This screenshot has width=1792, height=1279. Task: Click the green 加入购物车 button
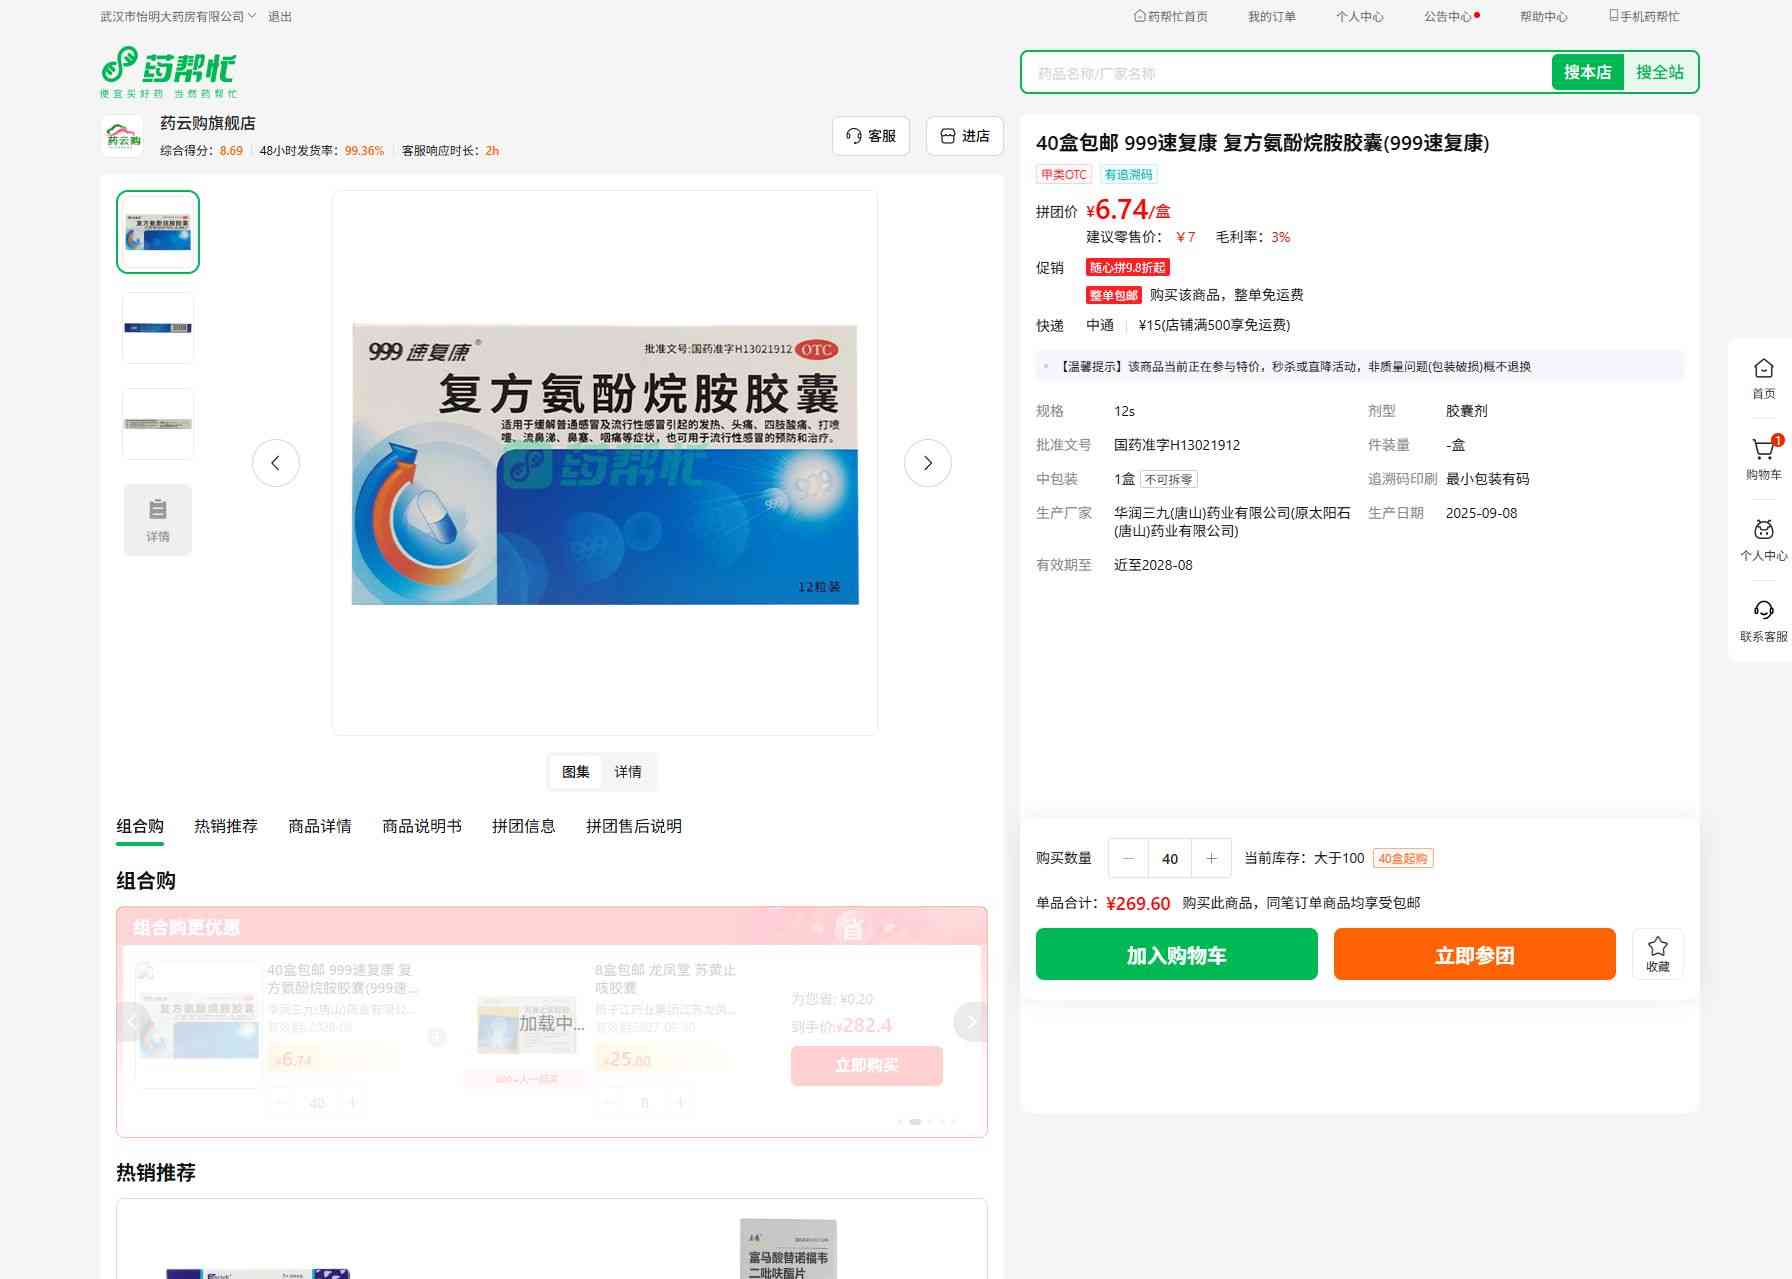1176,955
